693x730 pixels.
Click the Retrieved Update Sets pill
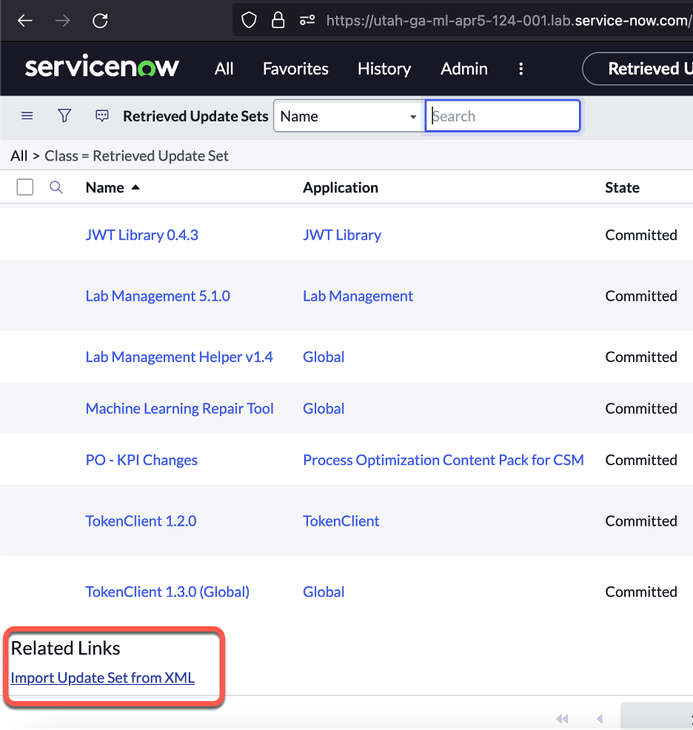(x=638, y=69)
